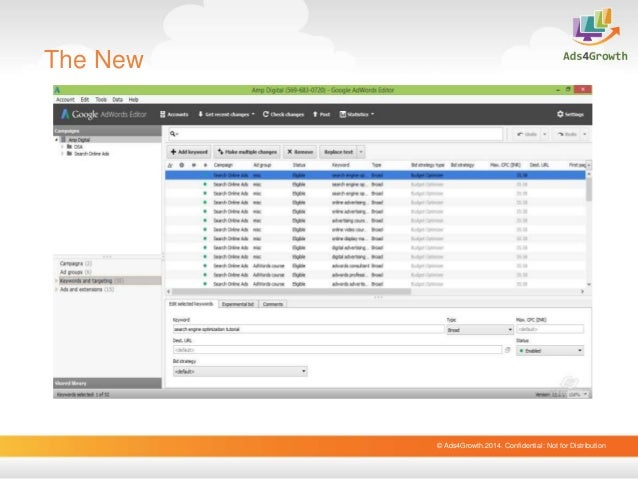Open the Statistics dropdown
Screen dimensions: 638x479
(x=356, y=114)
